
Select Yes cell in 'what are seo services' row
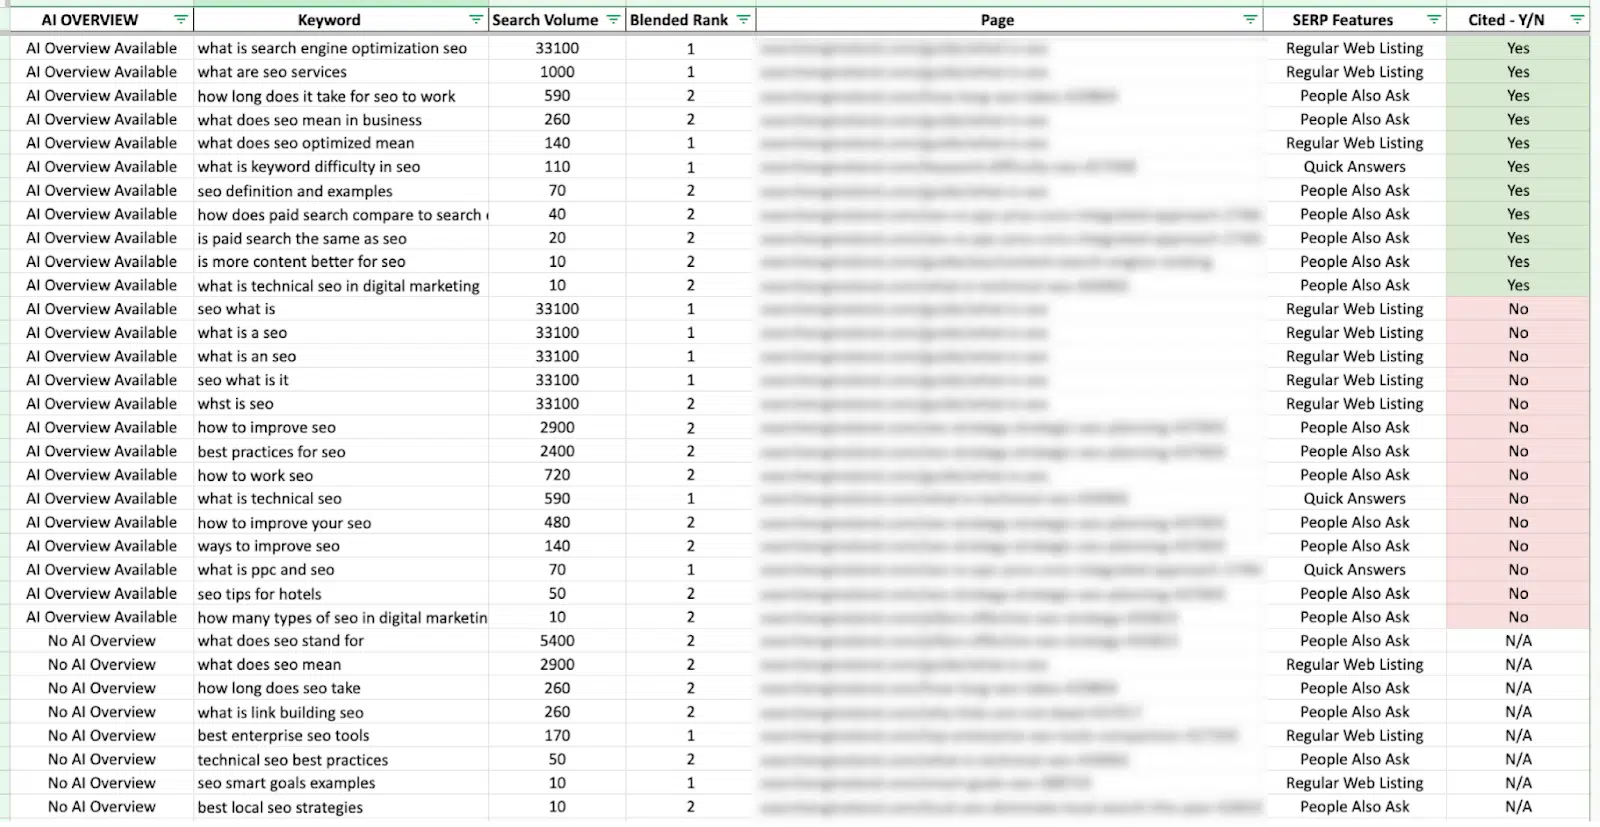(1518, 72)
